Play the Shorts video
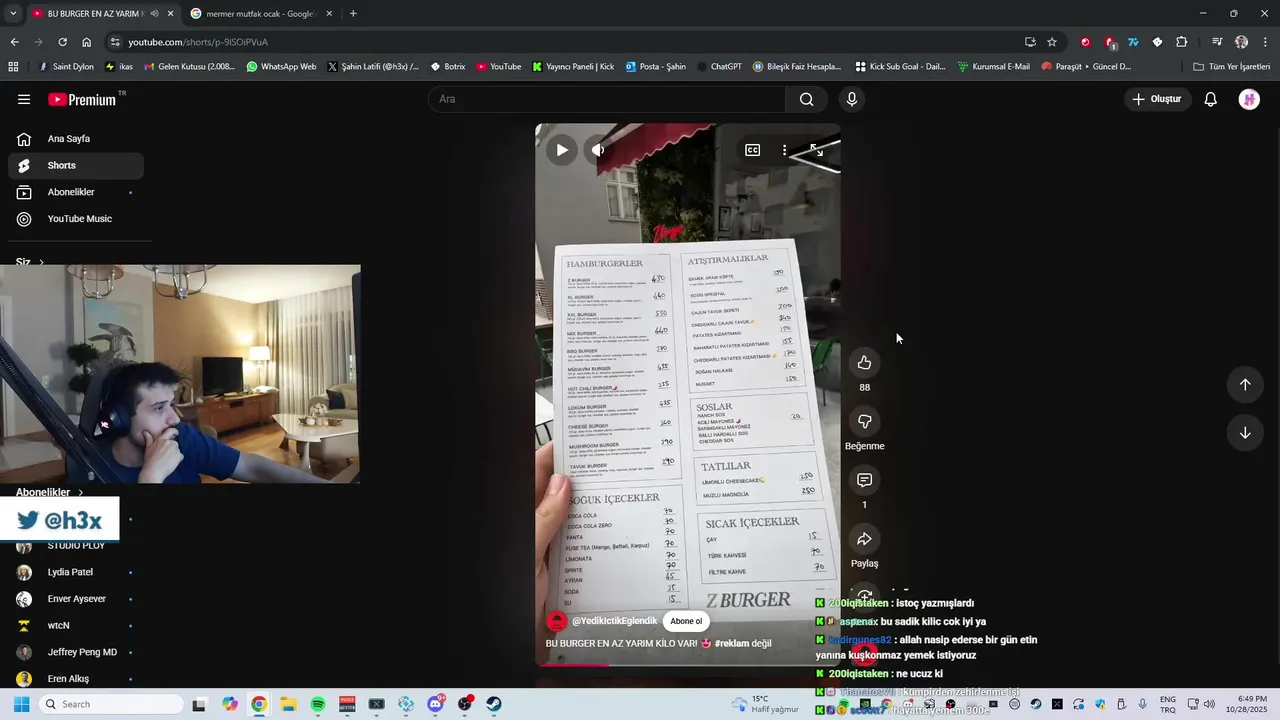 (562, 150)
